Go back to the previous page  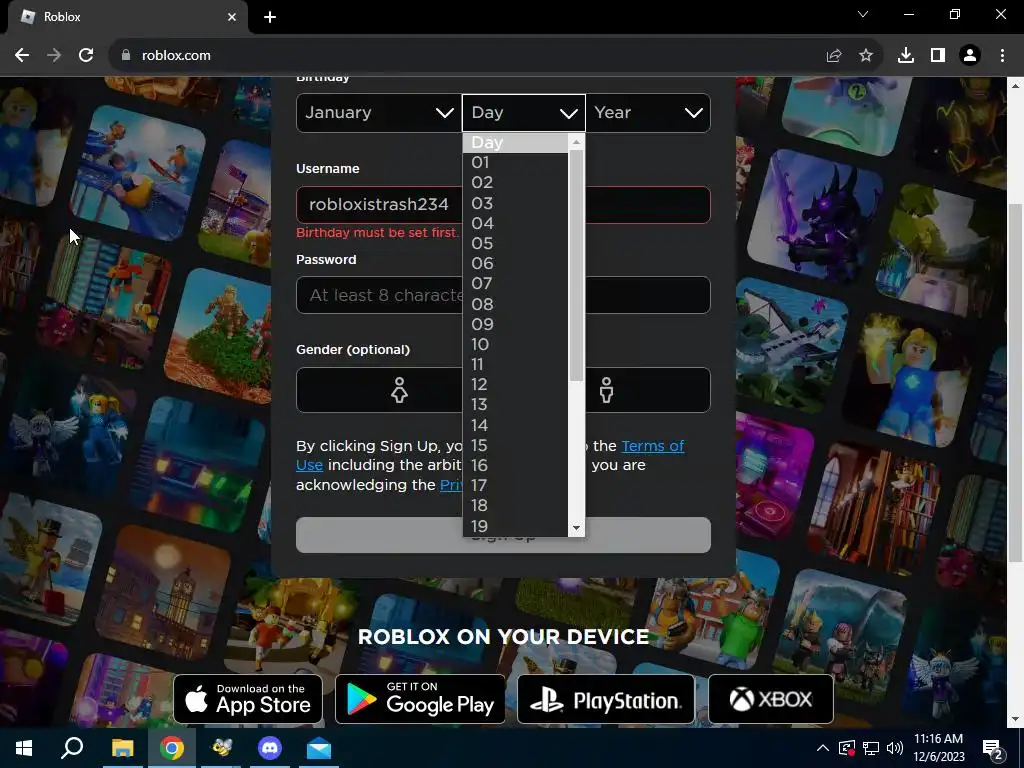(22, 56)
